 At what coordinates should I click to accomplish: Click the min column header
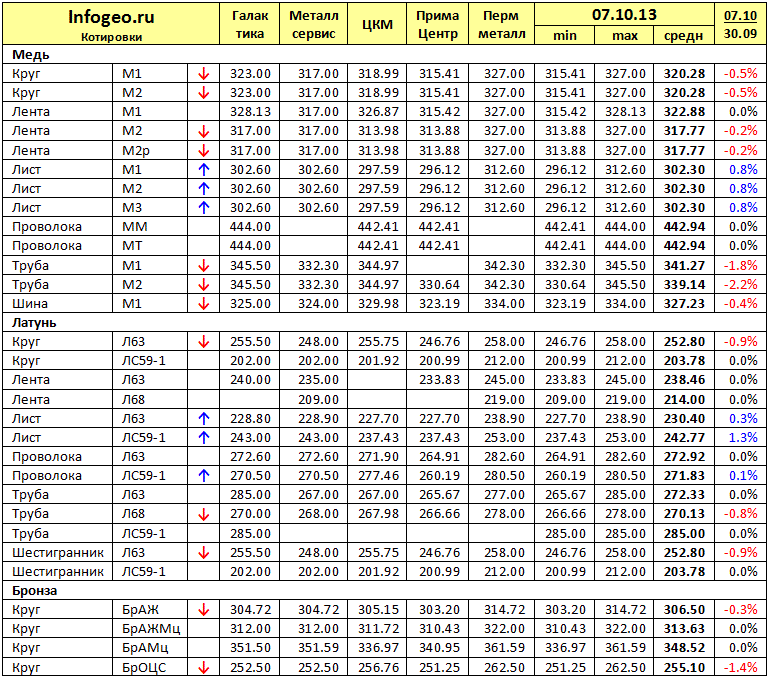pyautogui.click(x=564, y=36)
